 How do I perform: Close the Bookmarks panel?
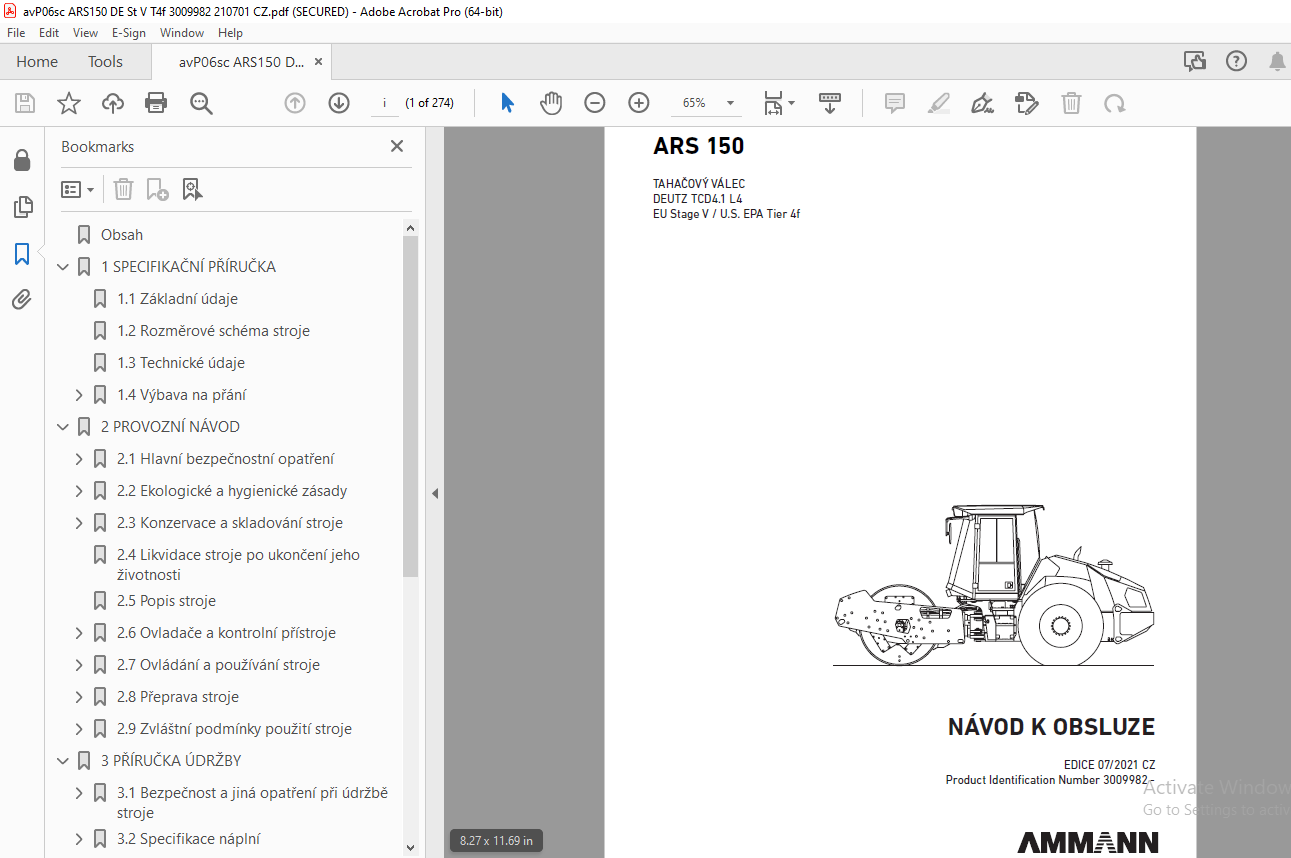pyautogui.click(x=397, y=146)
